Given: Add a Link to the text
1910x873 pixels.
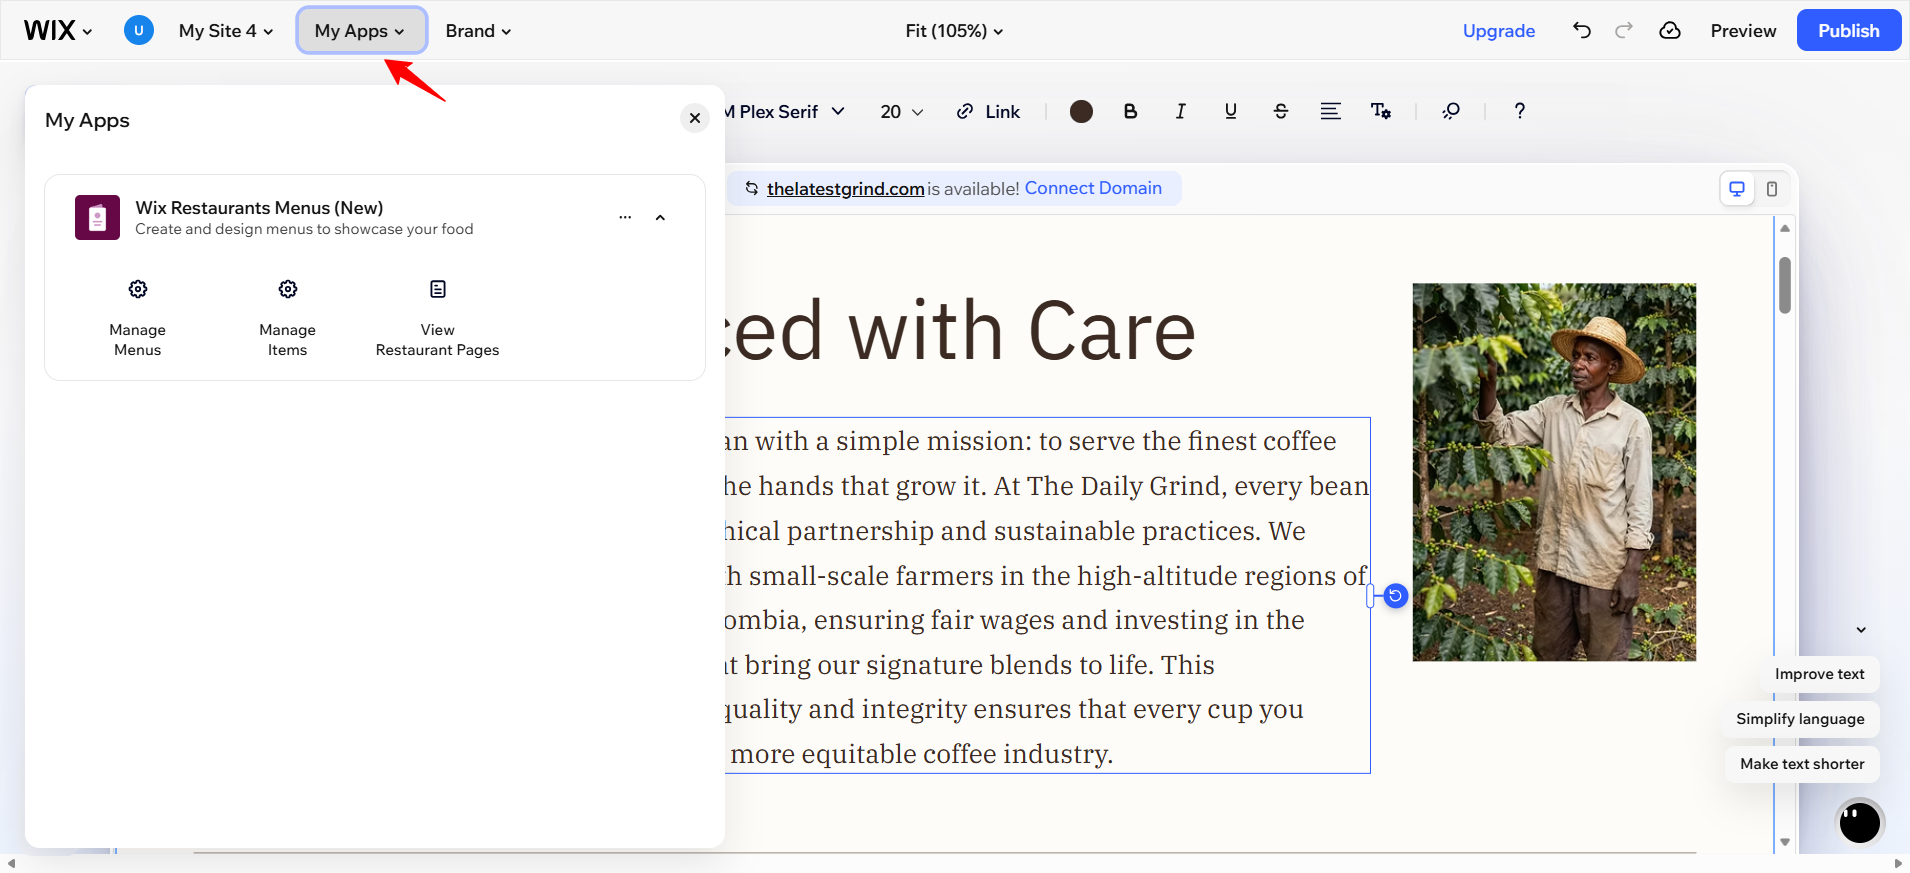Looking at the screenshot, I should click(988, 111).
